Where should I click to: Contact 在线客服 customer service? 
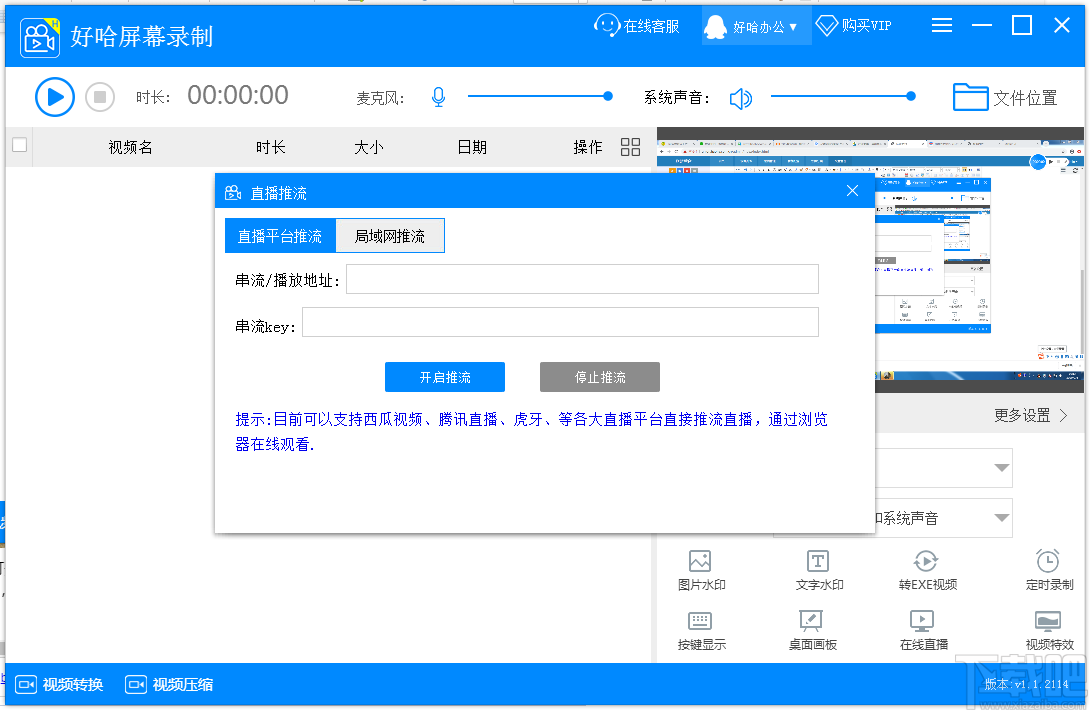coord(637,25)
